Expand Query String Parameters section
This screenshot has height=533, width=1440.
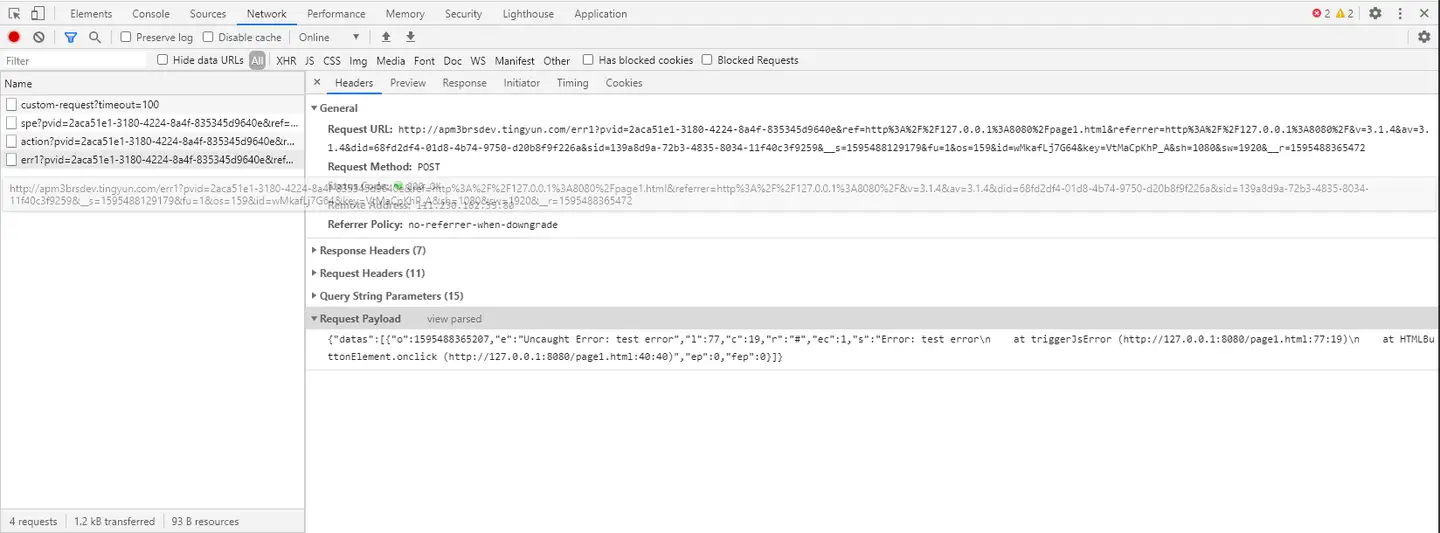pyautogui.click(x=391, y=296)
